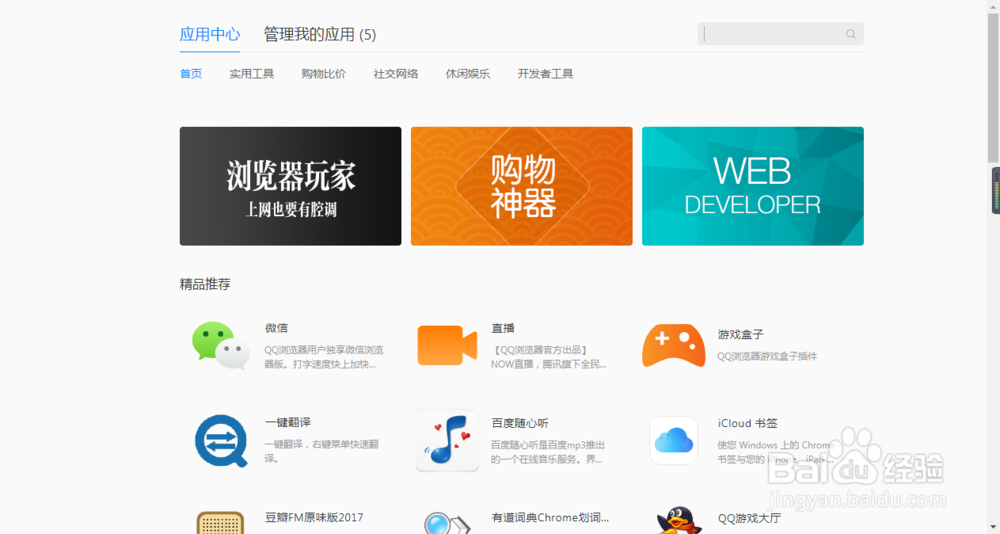Open the WEB DEVELOPER banner
The width and height of the screenshot is (1000, 534).
(753, 186)
